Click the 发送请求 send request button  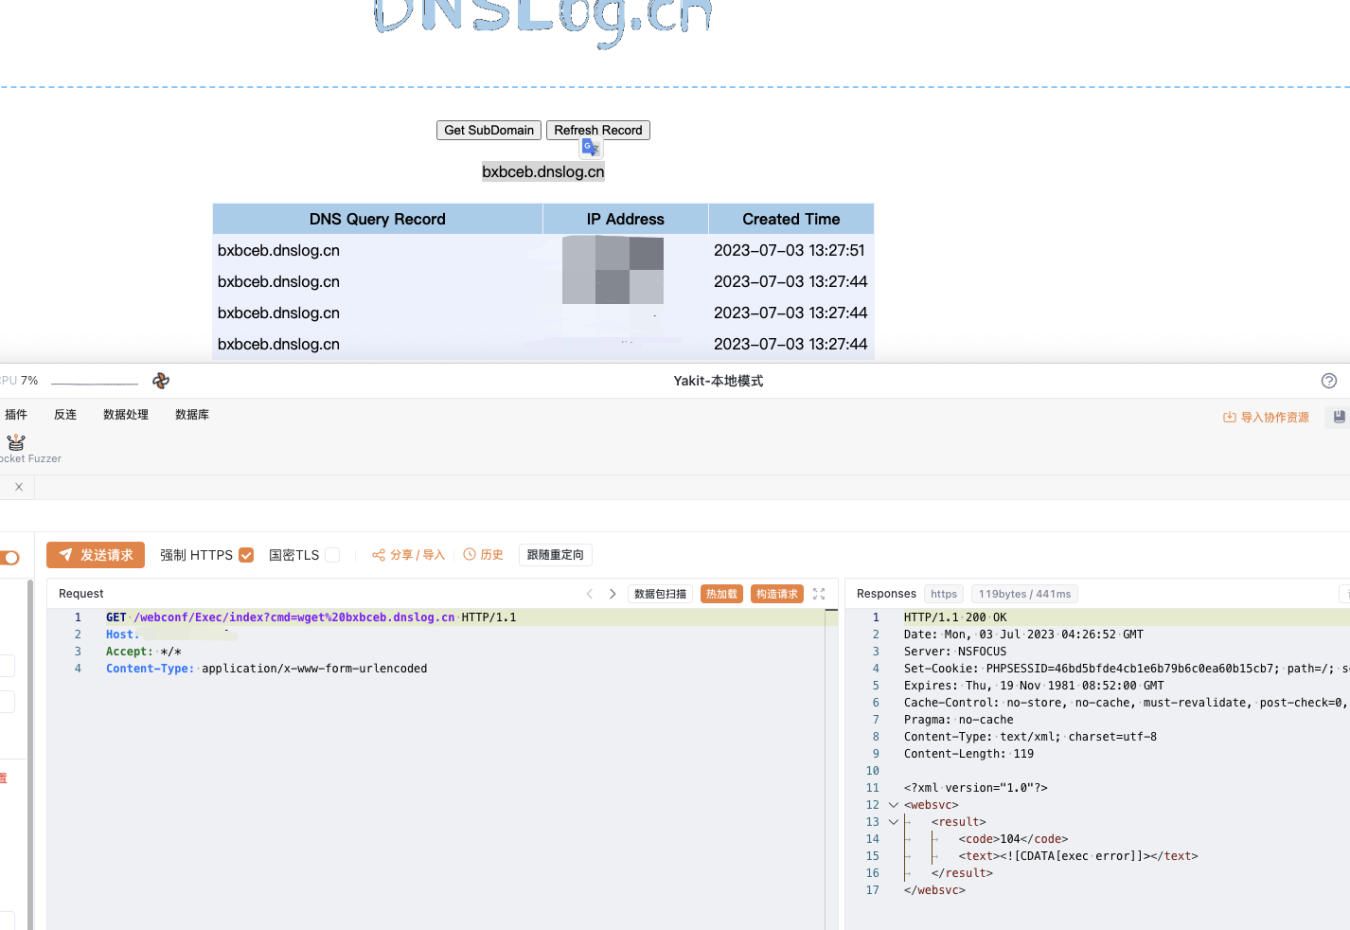[96, 555]
